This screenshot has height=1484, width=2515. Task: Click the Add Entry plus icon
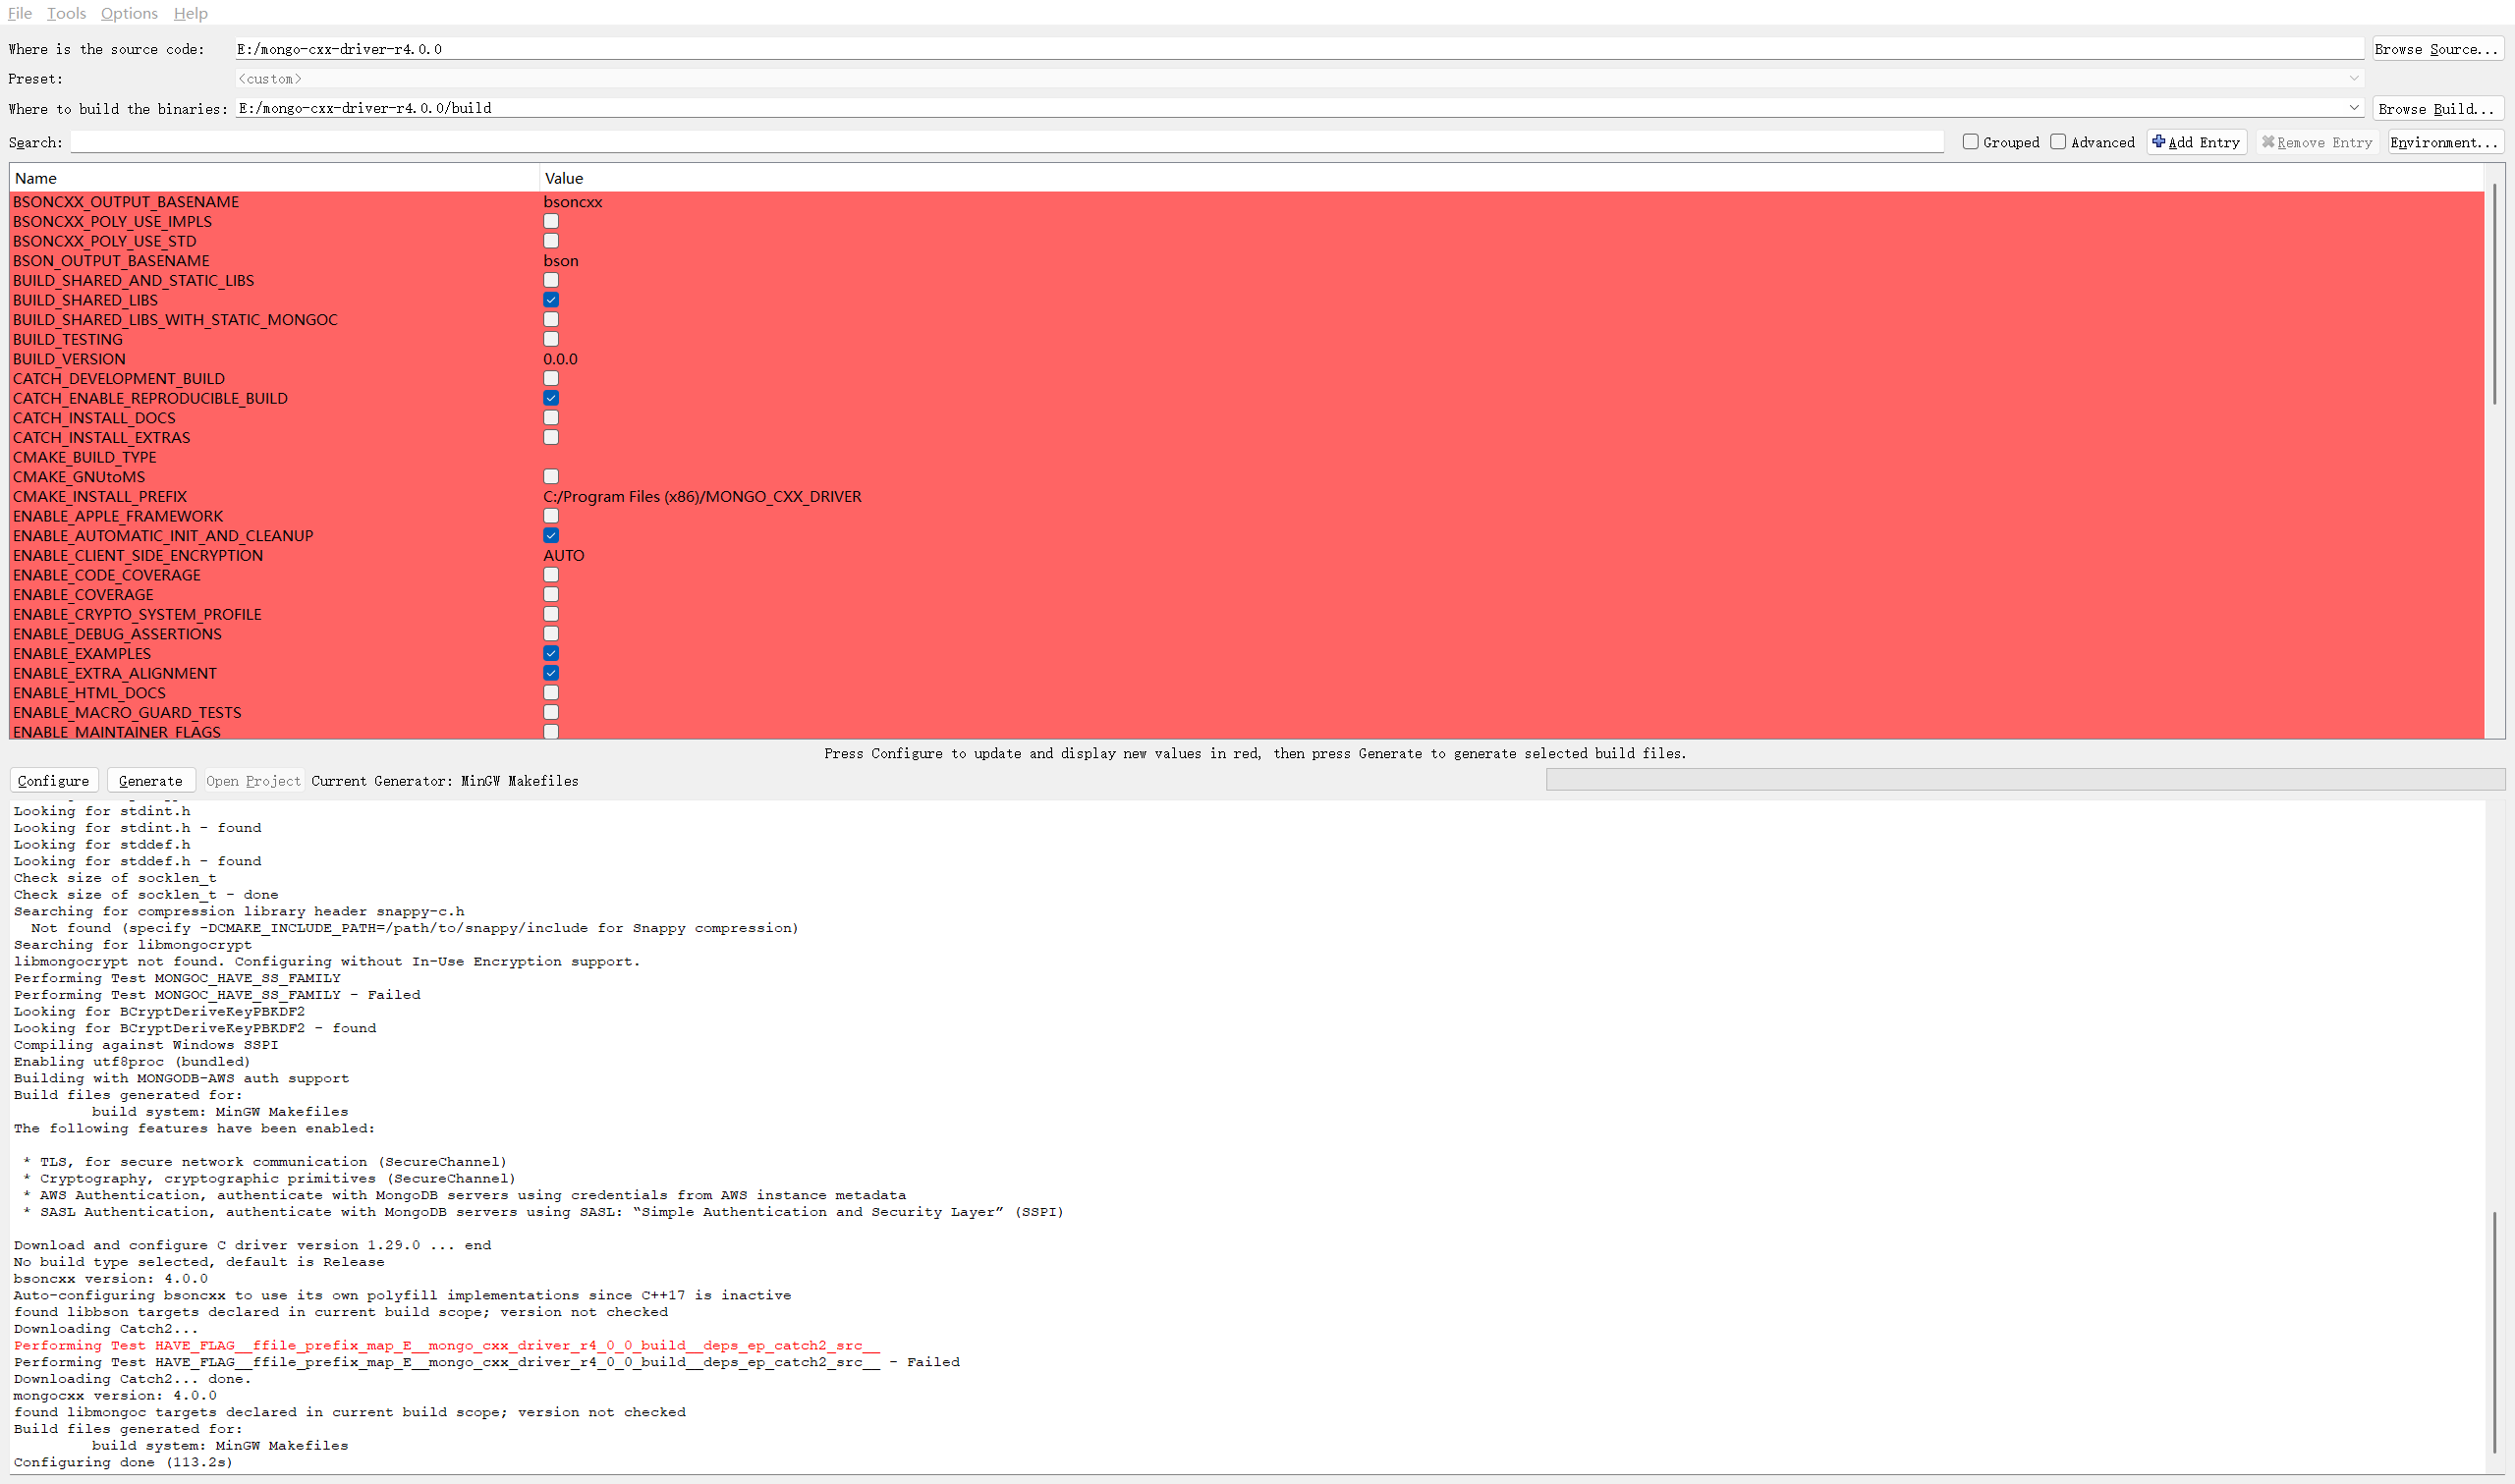click(2158, 142)
